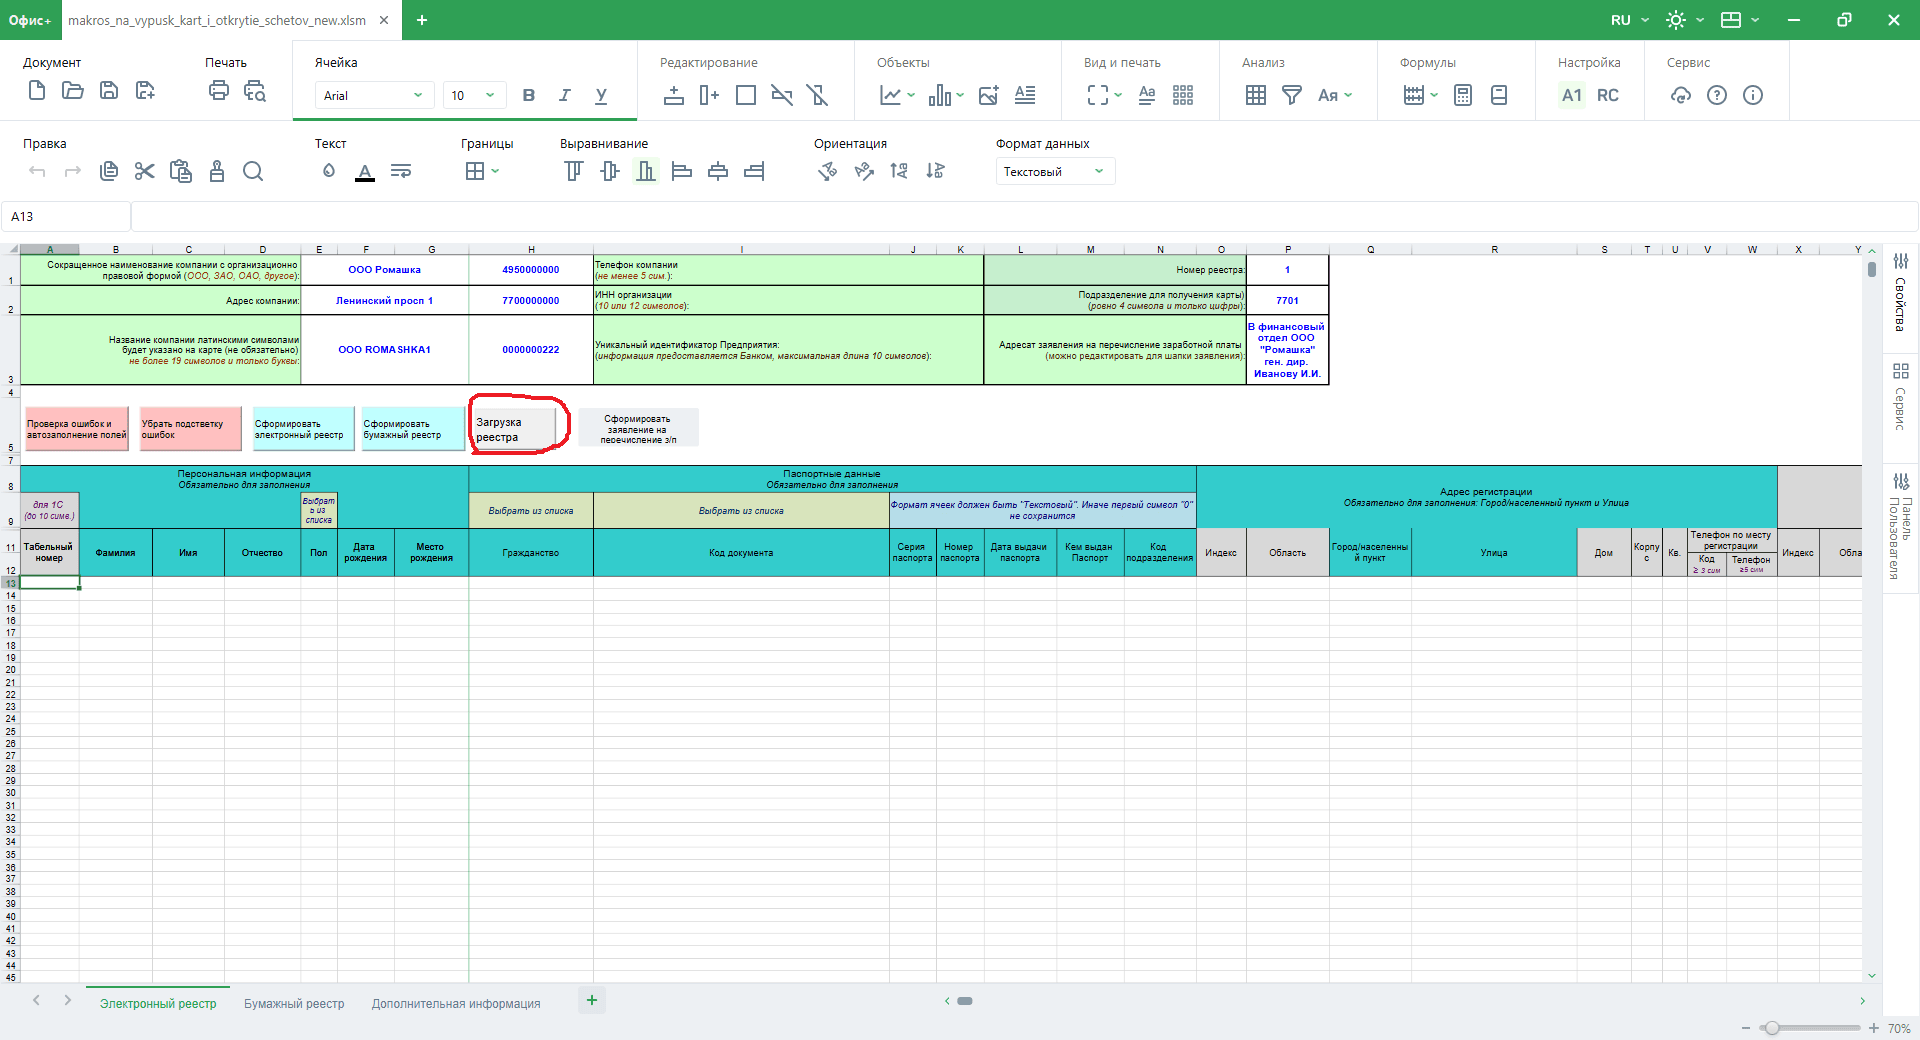Toggle Italic formatting
1920x1040 pixels.
[x=565, y=95]
